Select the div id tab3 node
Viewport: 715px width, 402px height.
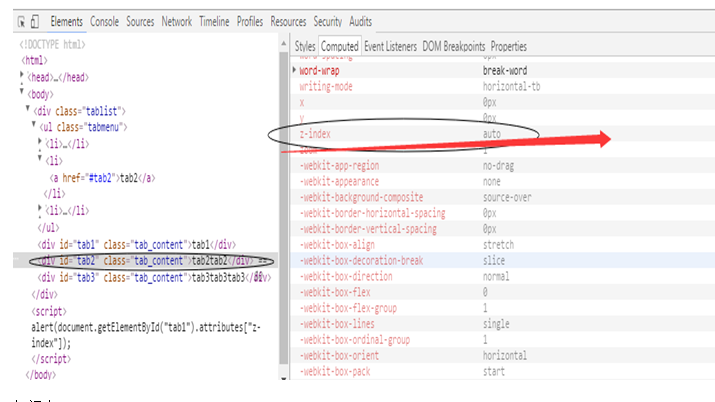154,278
